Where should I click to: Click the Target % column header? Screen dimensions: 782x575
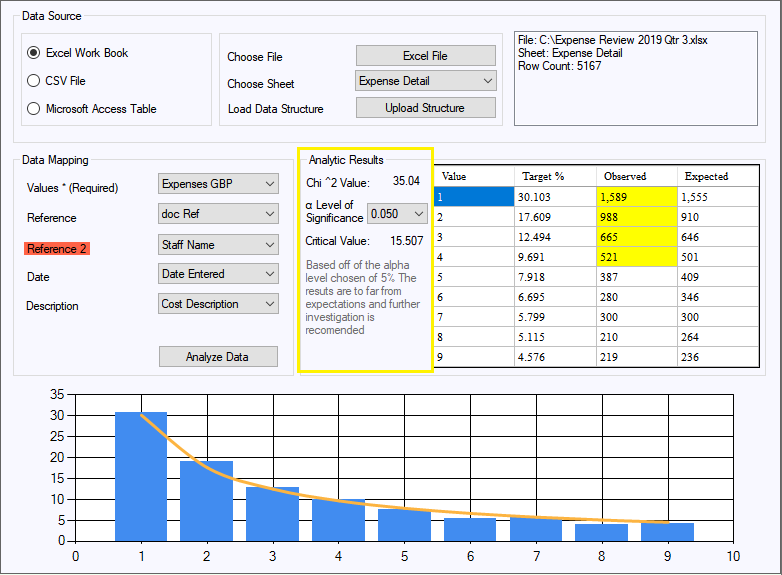[555, 176]
